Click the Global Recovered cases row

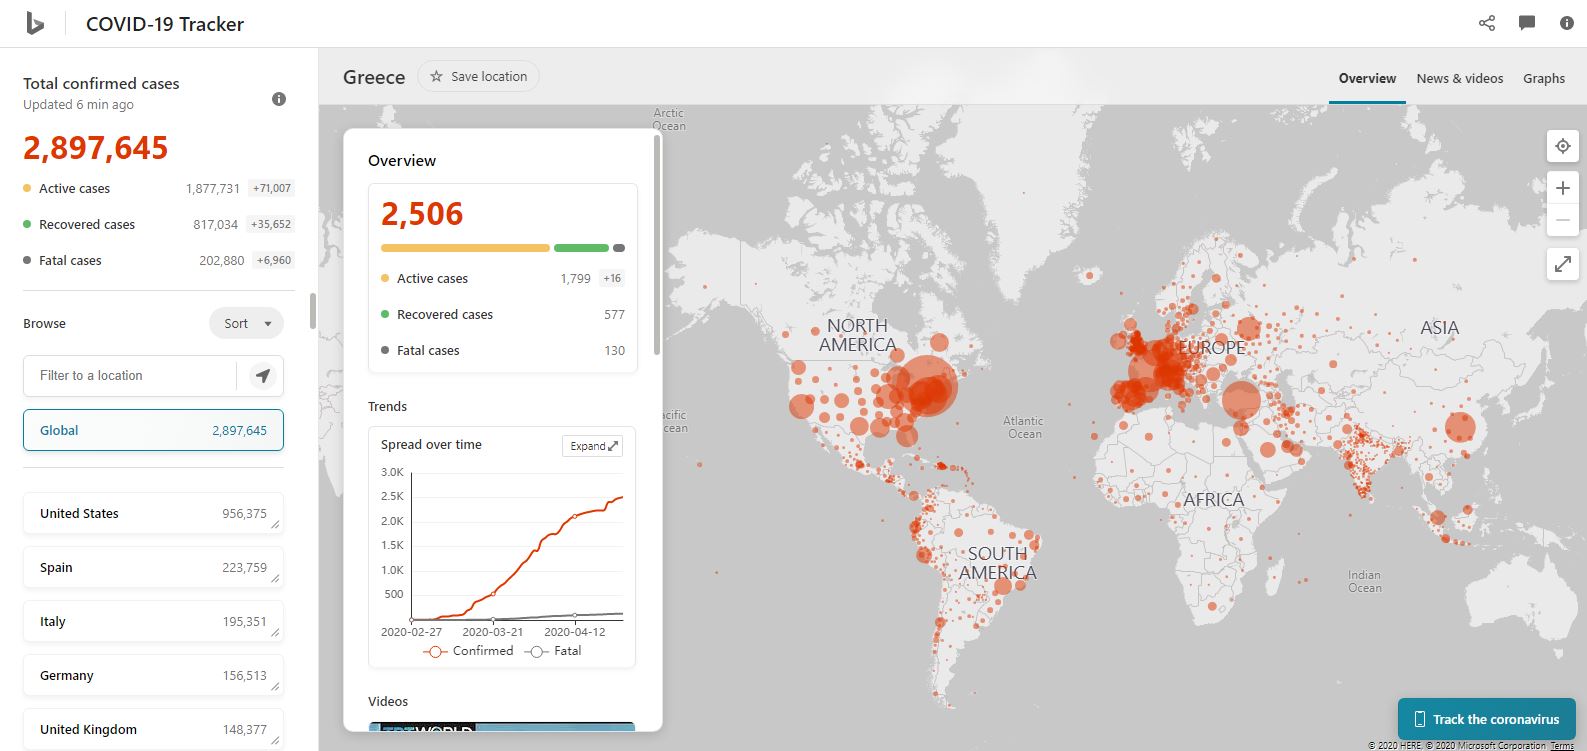pyautogui.click(x=159, y=224)
